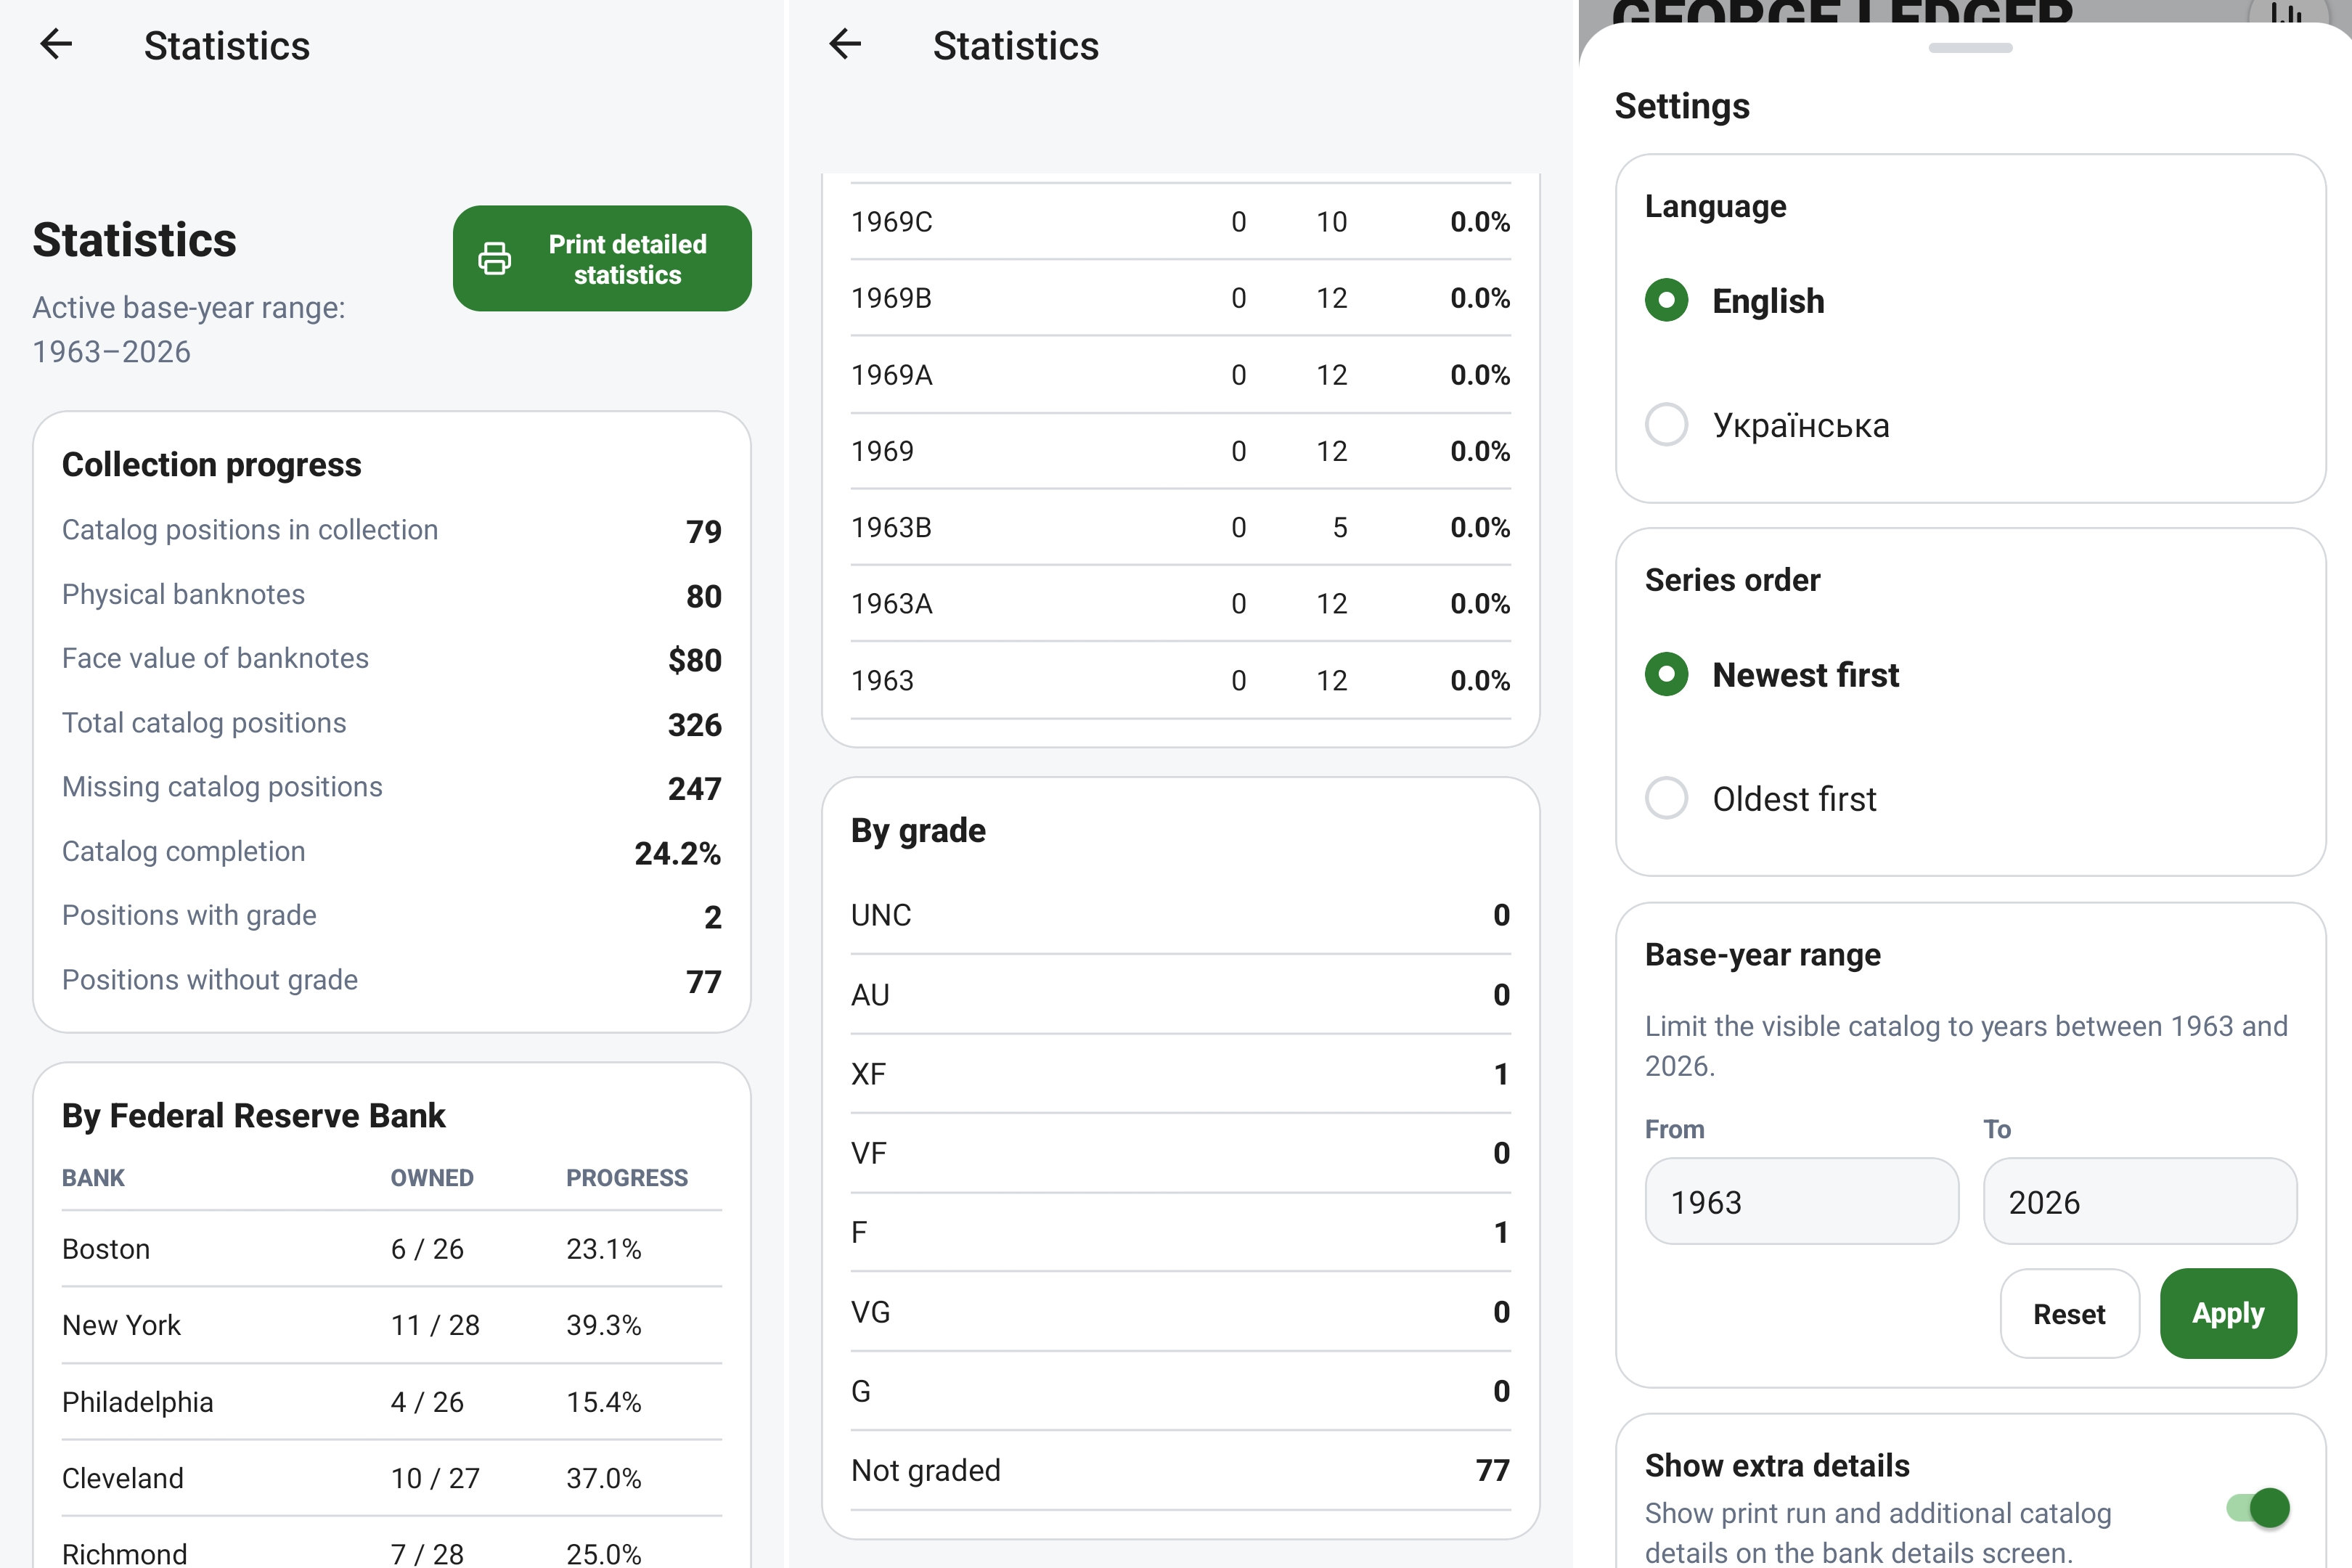The height and width of the screenshot is (1568, 2352).
Task: Click Print detailed statistics button
Action: pos(602,258)
